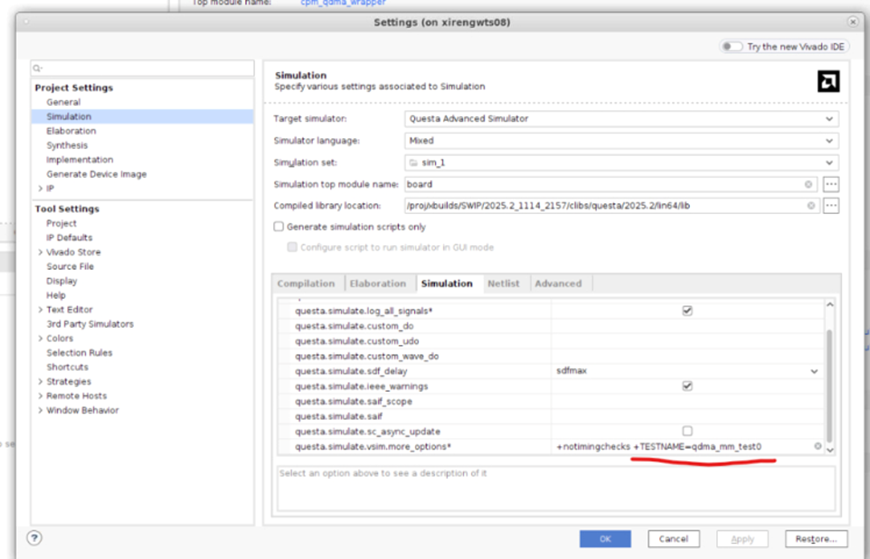
Task: Open sdf_delay sdfmax dropdown
Action: tap(814, 371)
